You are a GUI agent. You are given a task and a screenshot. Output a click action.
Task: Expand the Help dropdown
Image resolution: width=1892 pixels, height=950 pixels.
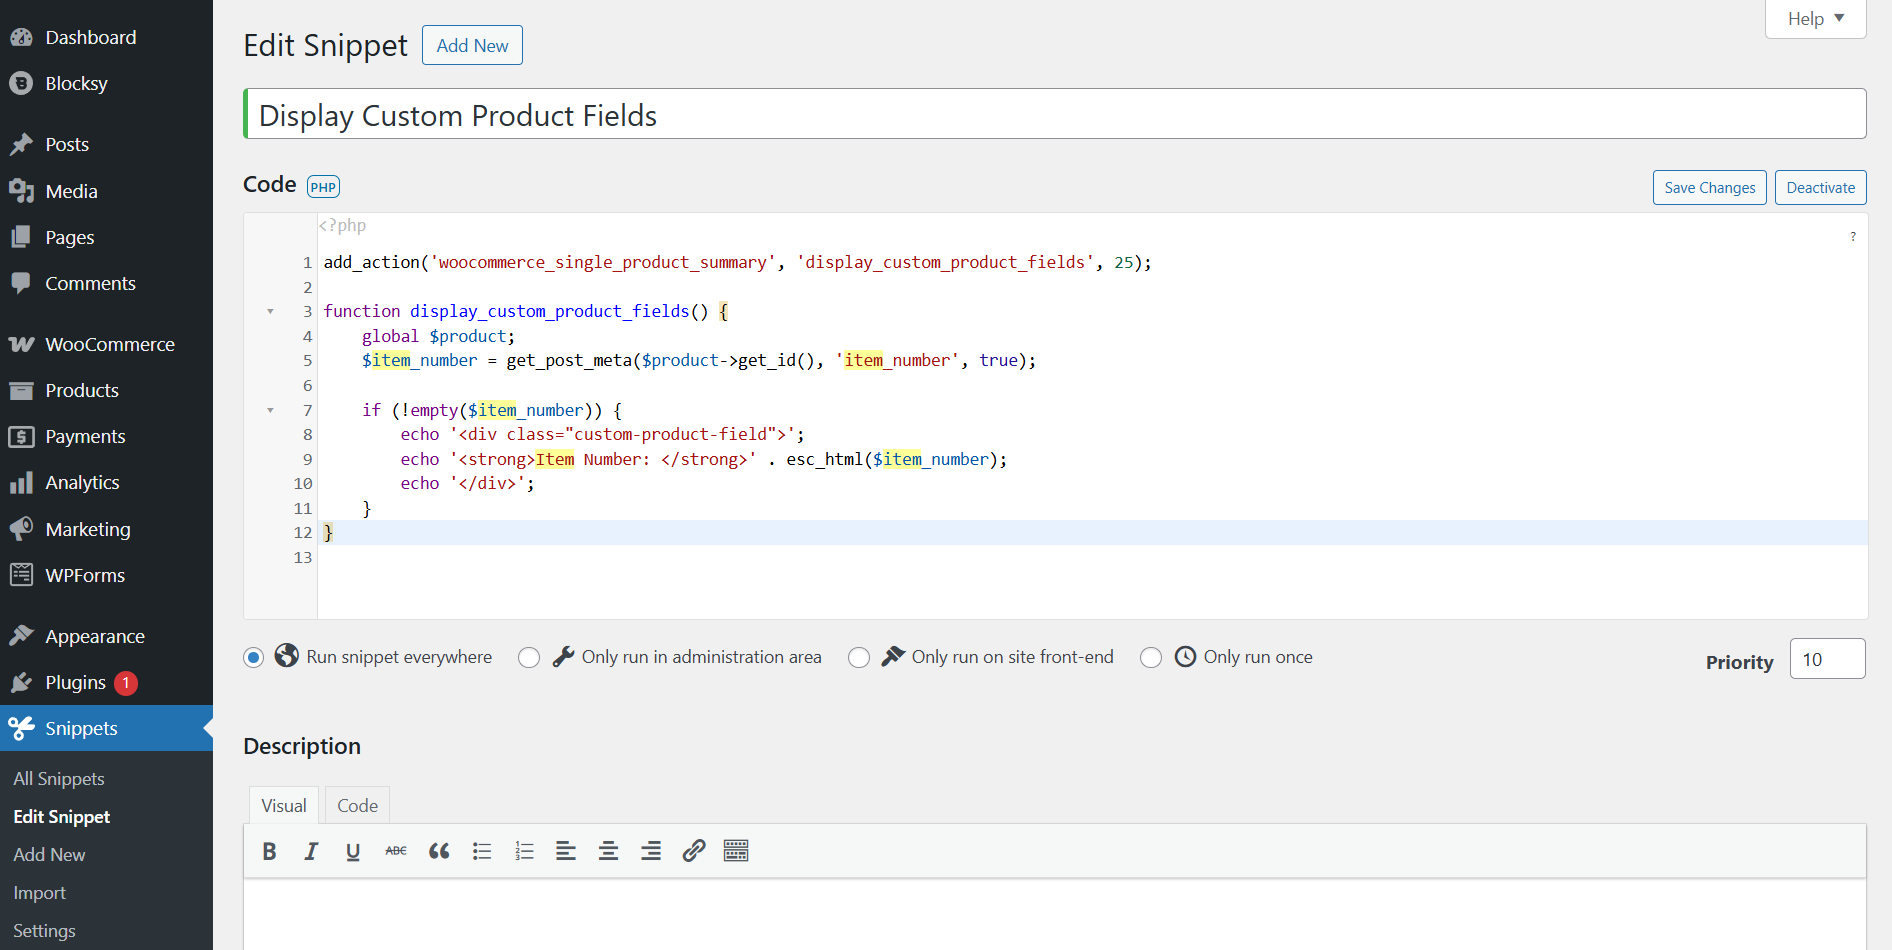coord(1816,19)
